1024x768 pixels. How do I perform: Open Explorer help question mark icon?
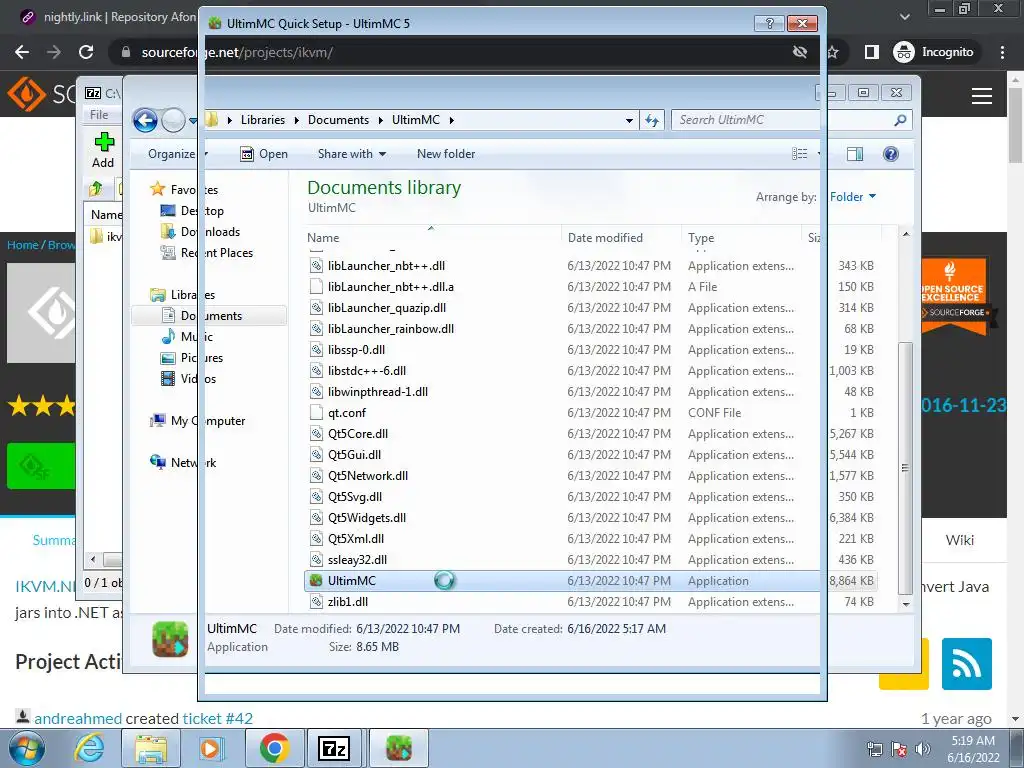tap(891, 154)
